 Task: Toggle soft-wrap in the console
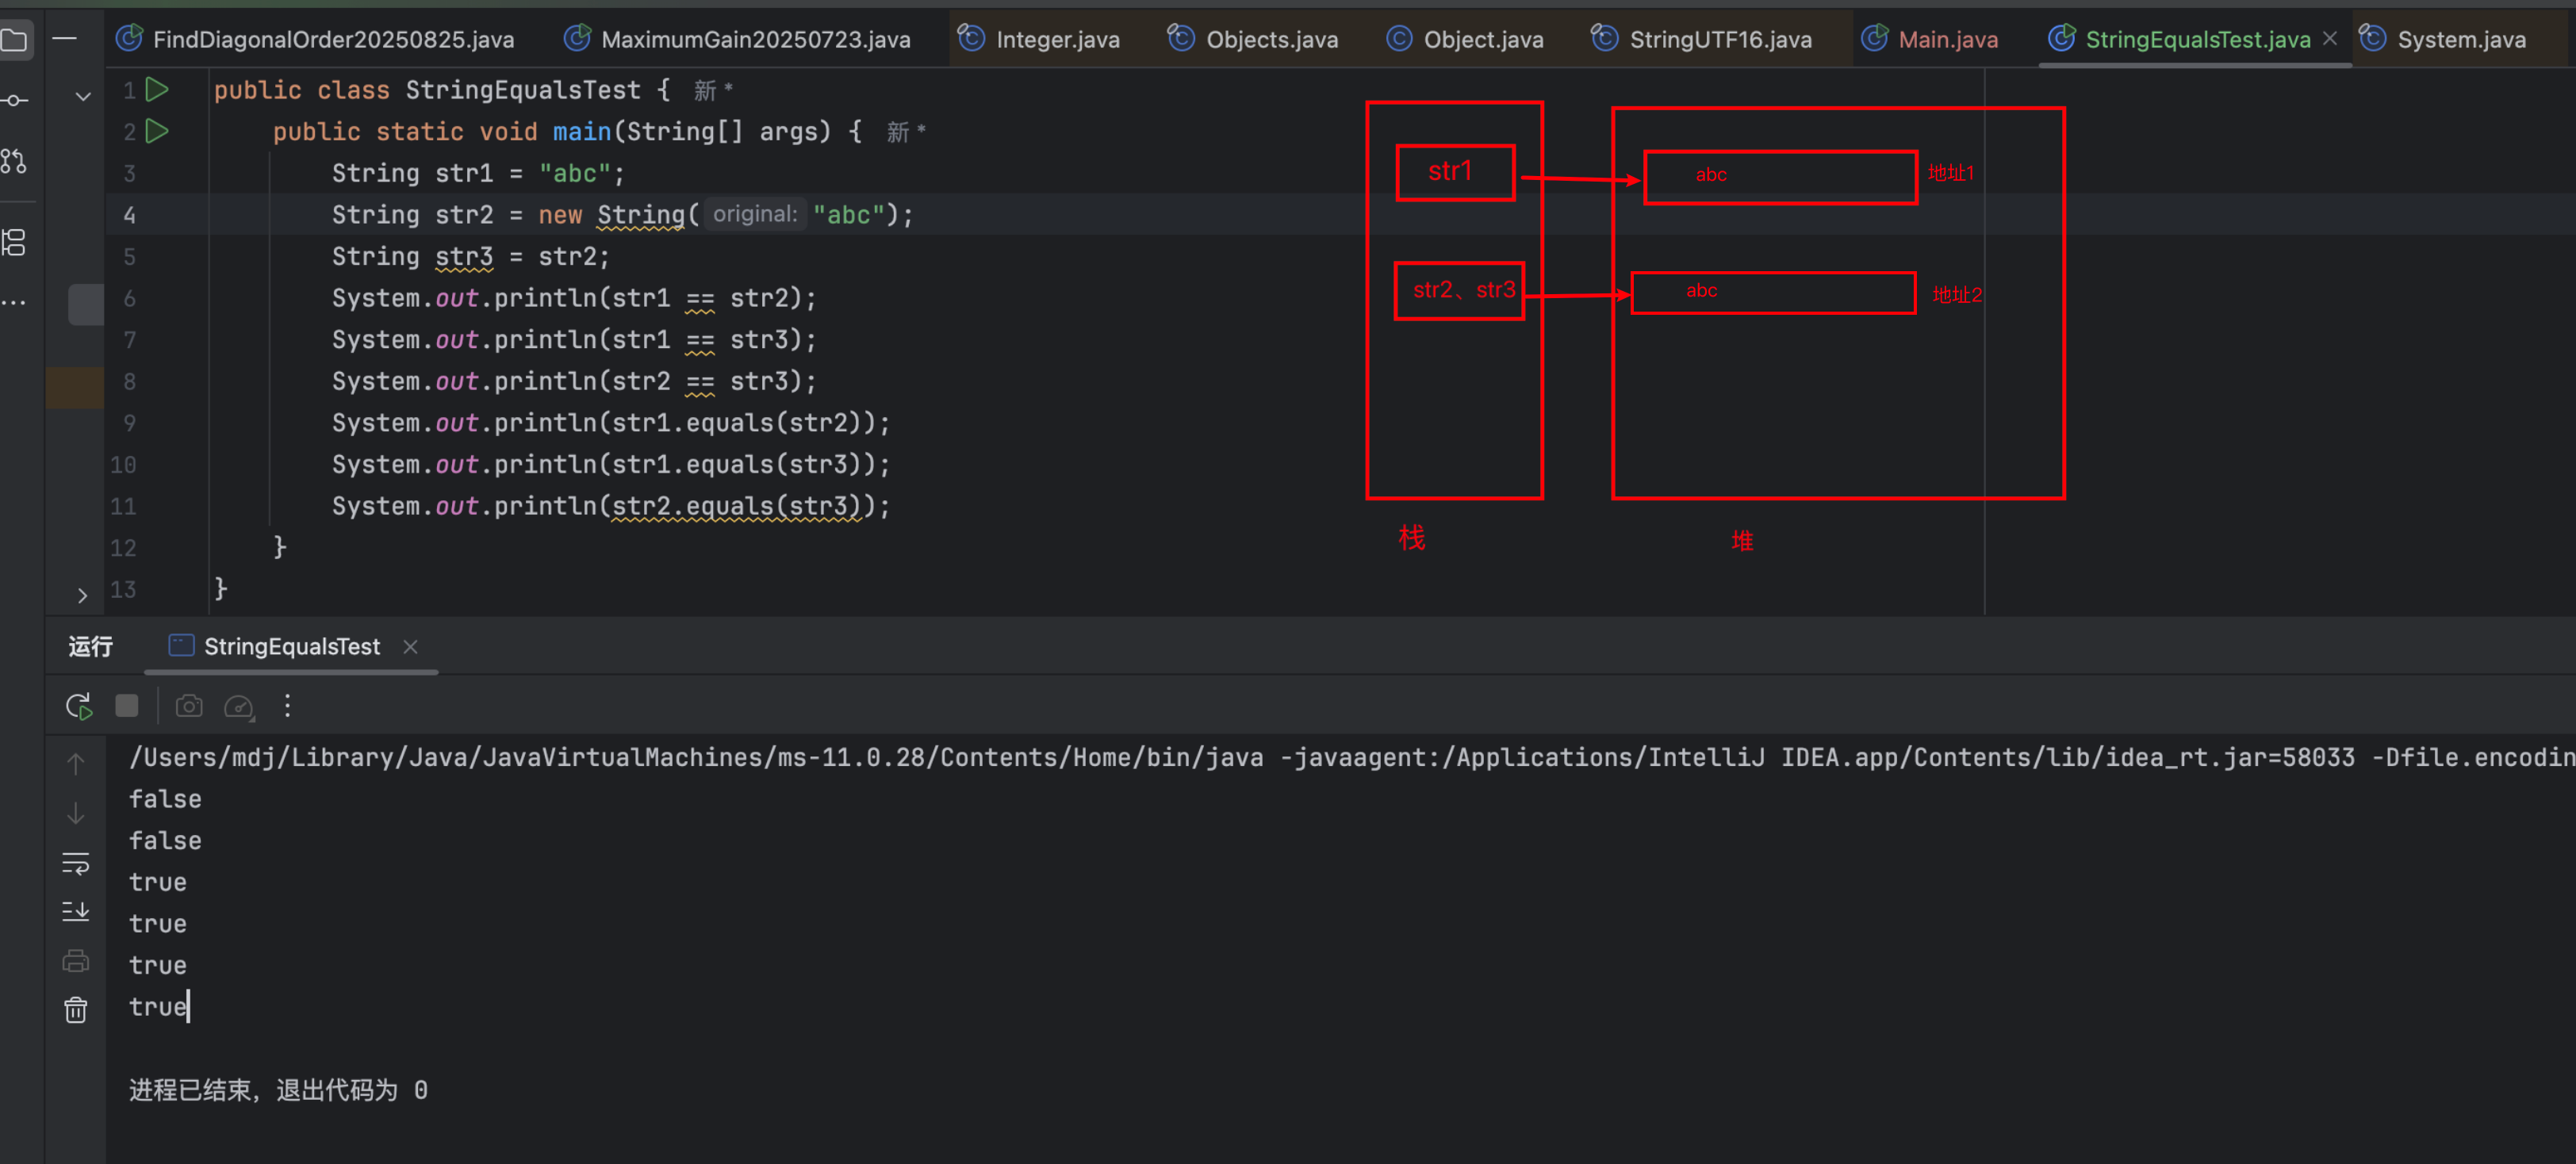pos(76,863)
